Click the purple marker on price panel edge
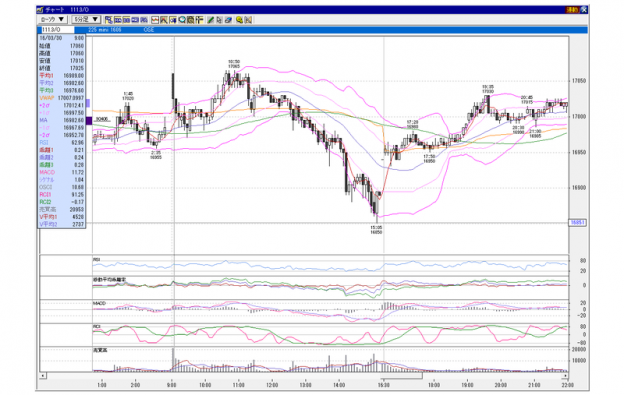The width and height of the screenshot is (624, 395). tap(89, 120)
